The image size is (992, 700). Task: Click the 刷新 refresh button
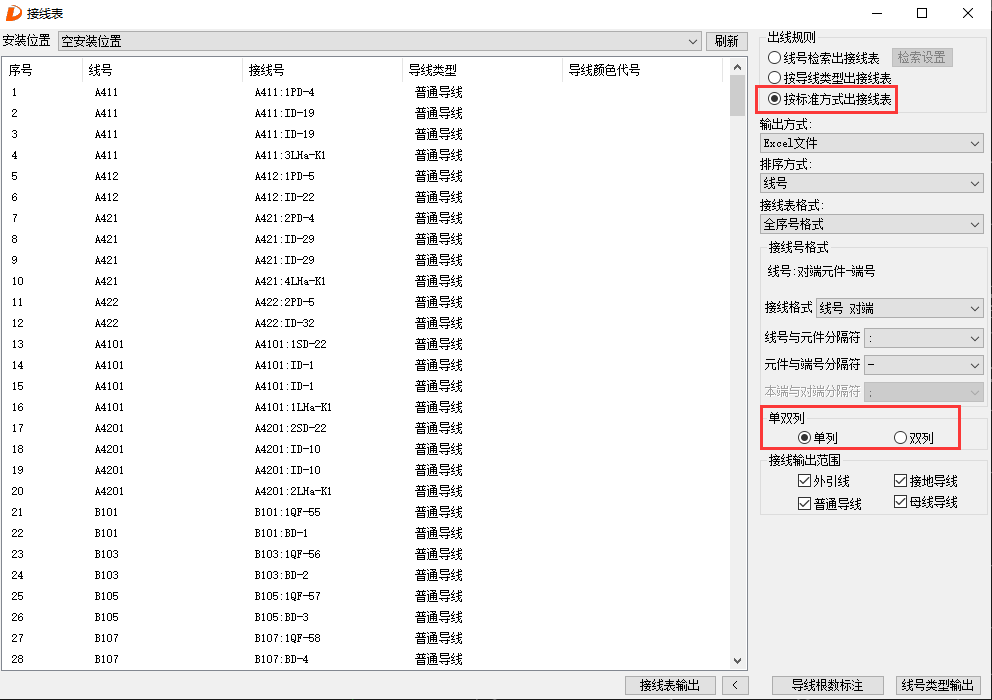click(726, 41)
